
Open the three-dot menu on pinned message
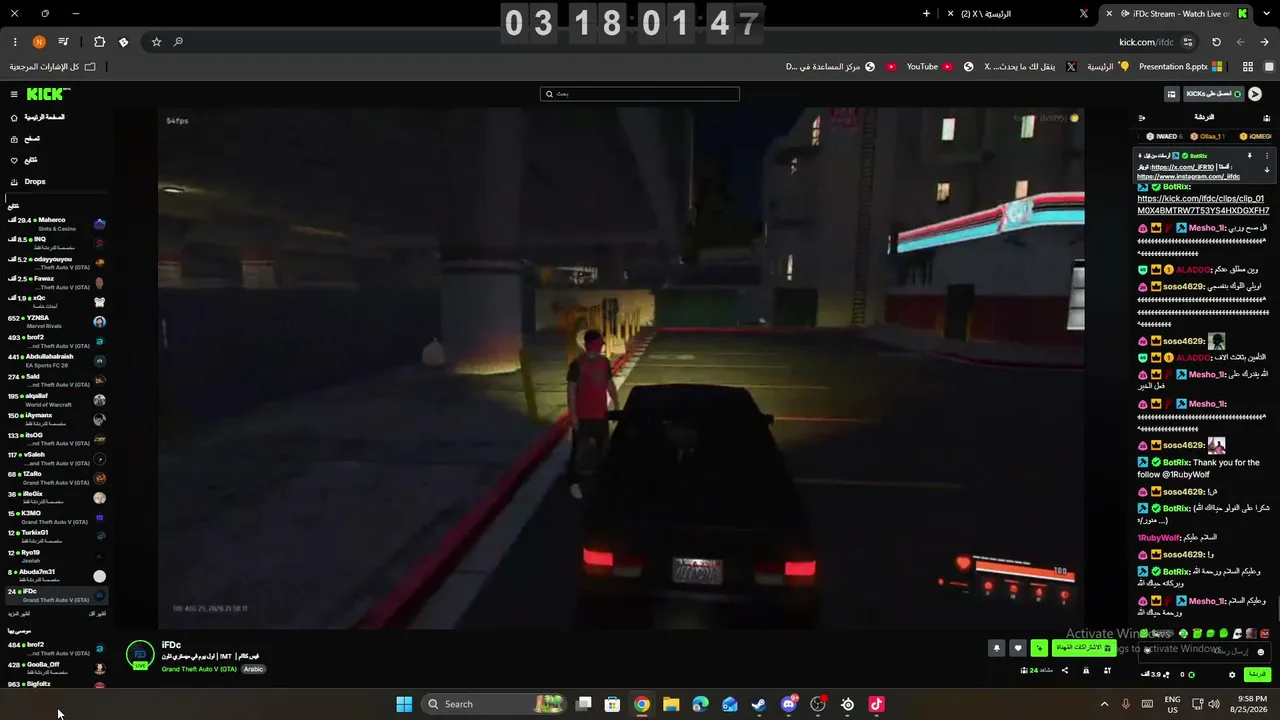pyautogui.click(x=1266, y=156)
